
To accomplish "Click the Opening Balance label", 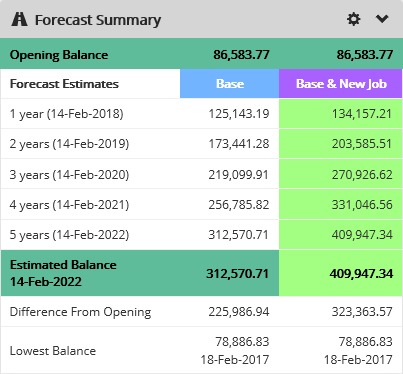I will tap(59, 55).
